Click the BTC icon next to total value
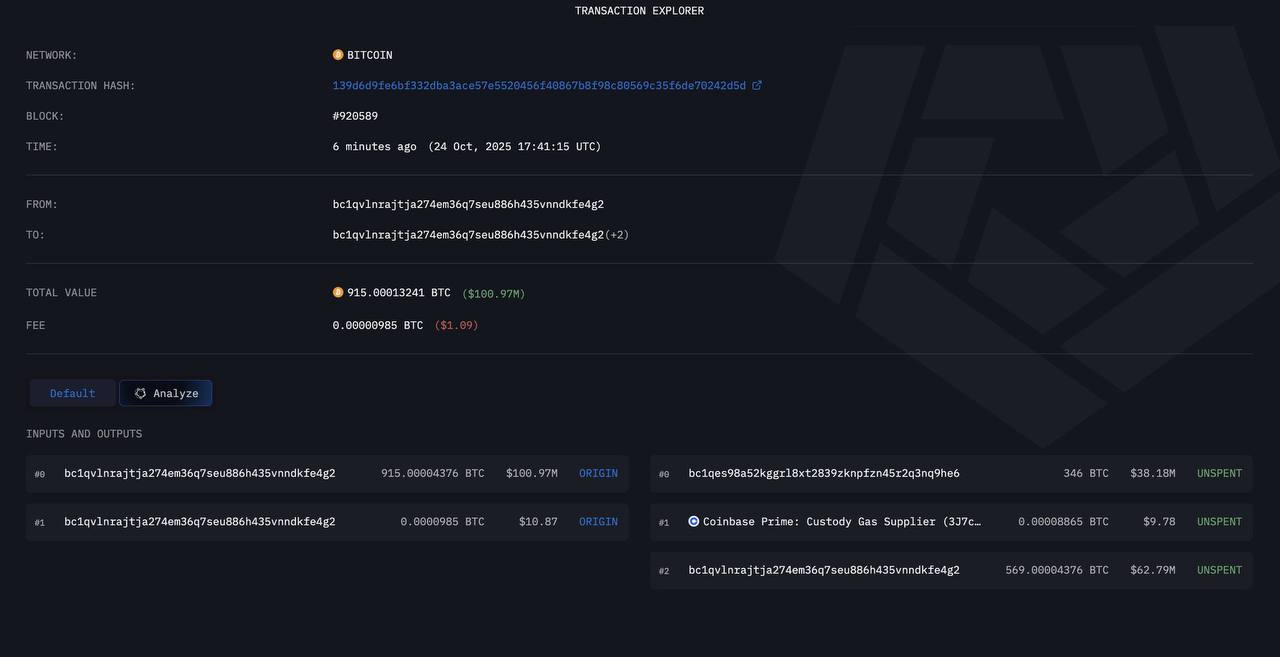 pos(338,293)
